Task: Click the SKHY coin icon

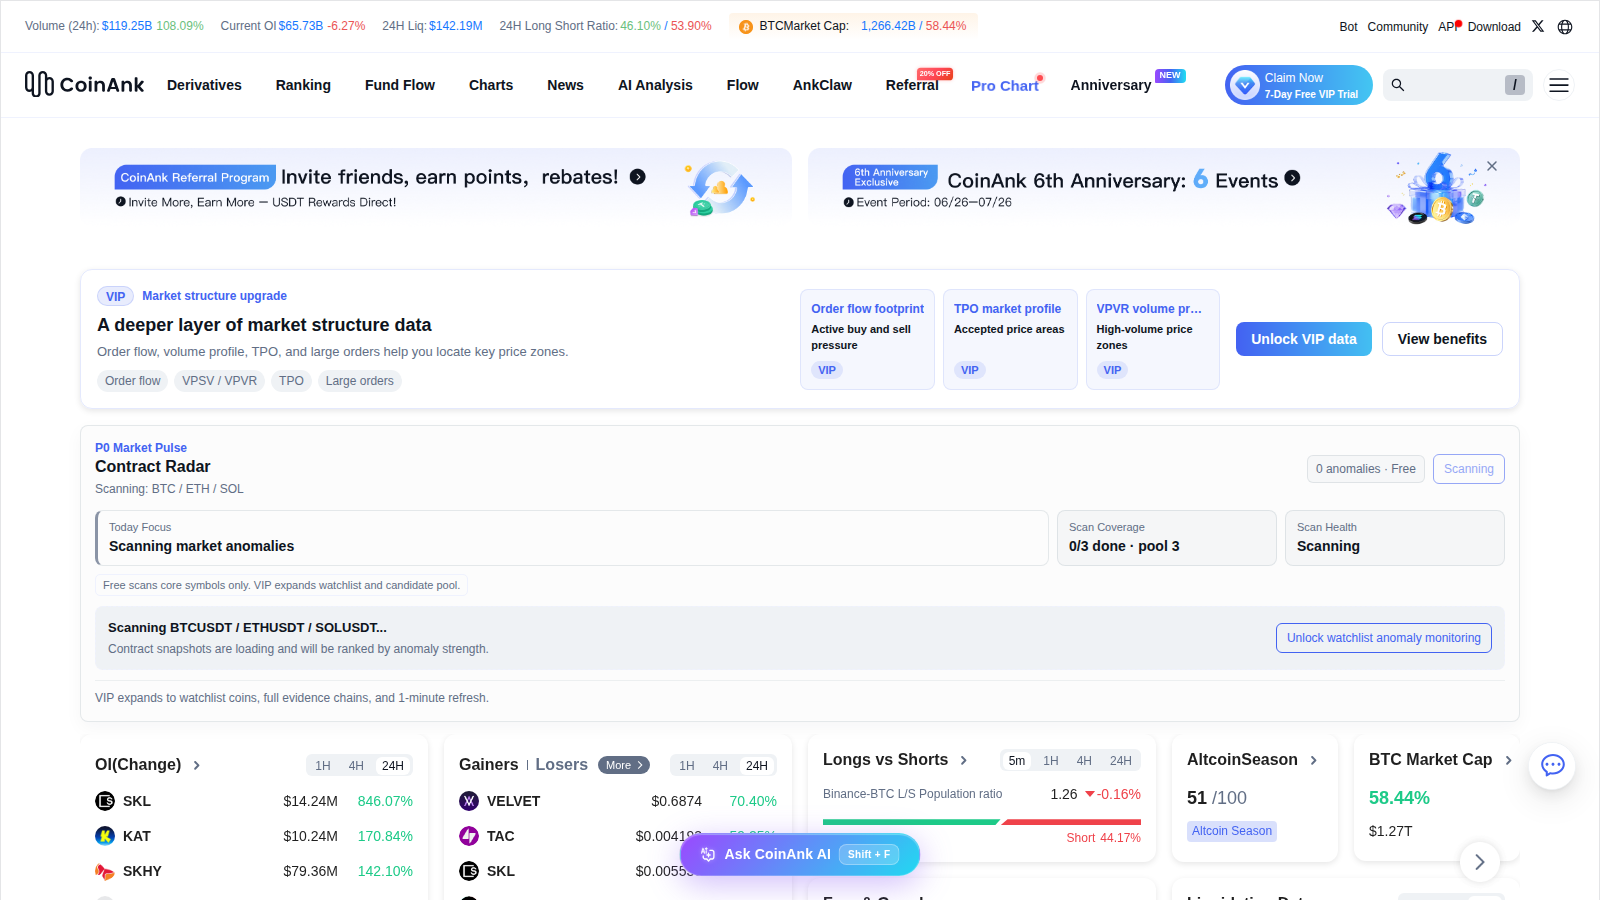Action: pos(105,871)
